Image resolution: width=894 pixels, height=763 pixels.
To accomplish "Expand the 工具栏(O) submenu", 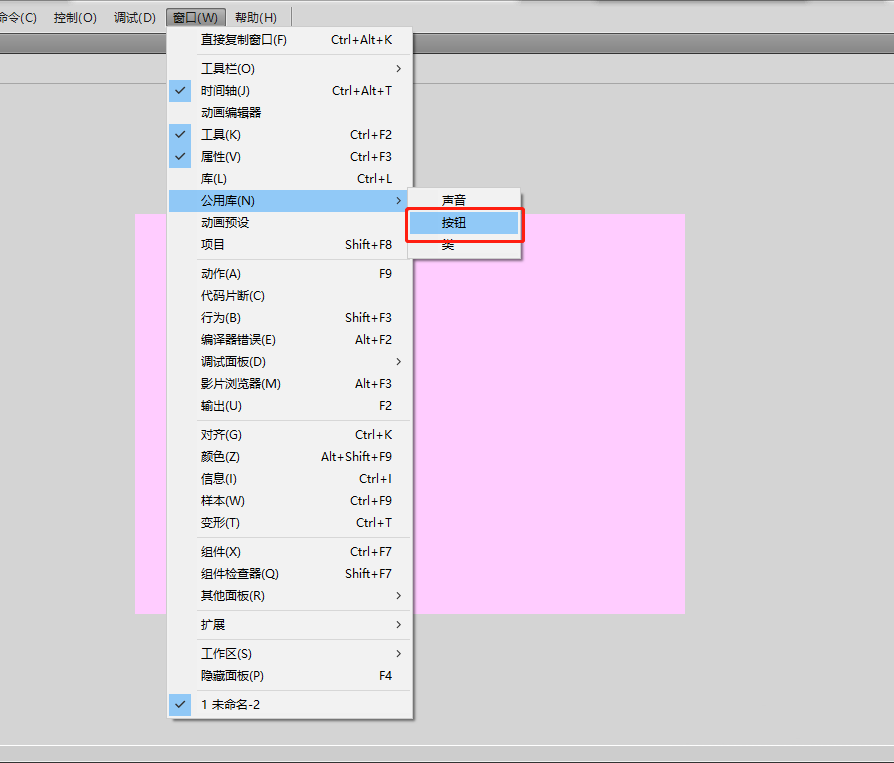I will point(290,69).
